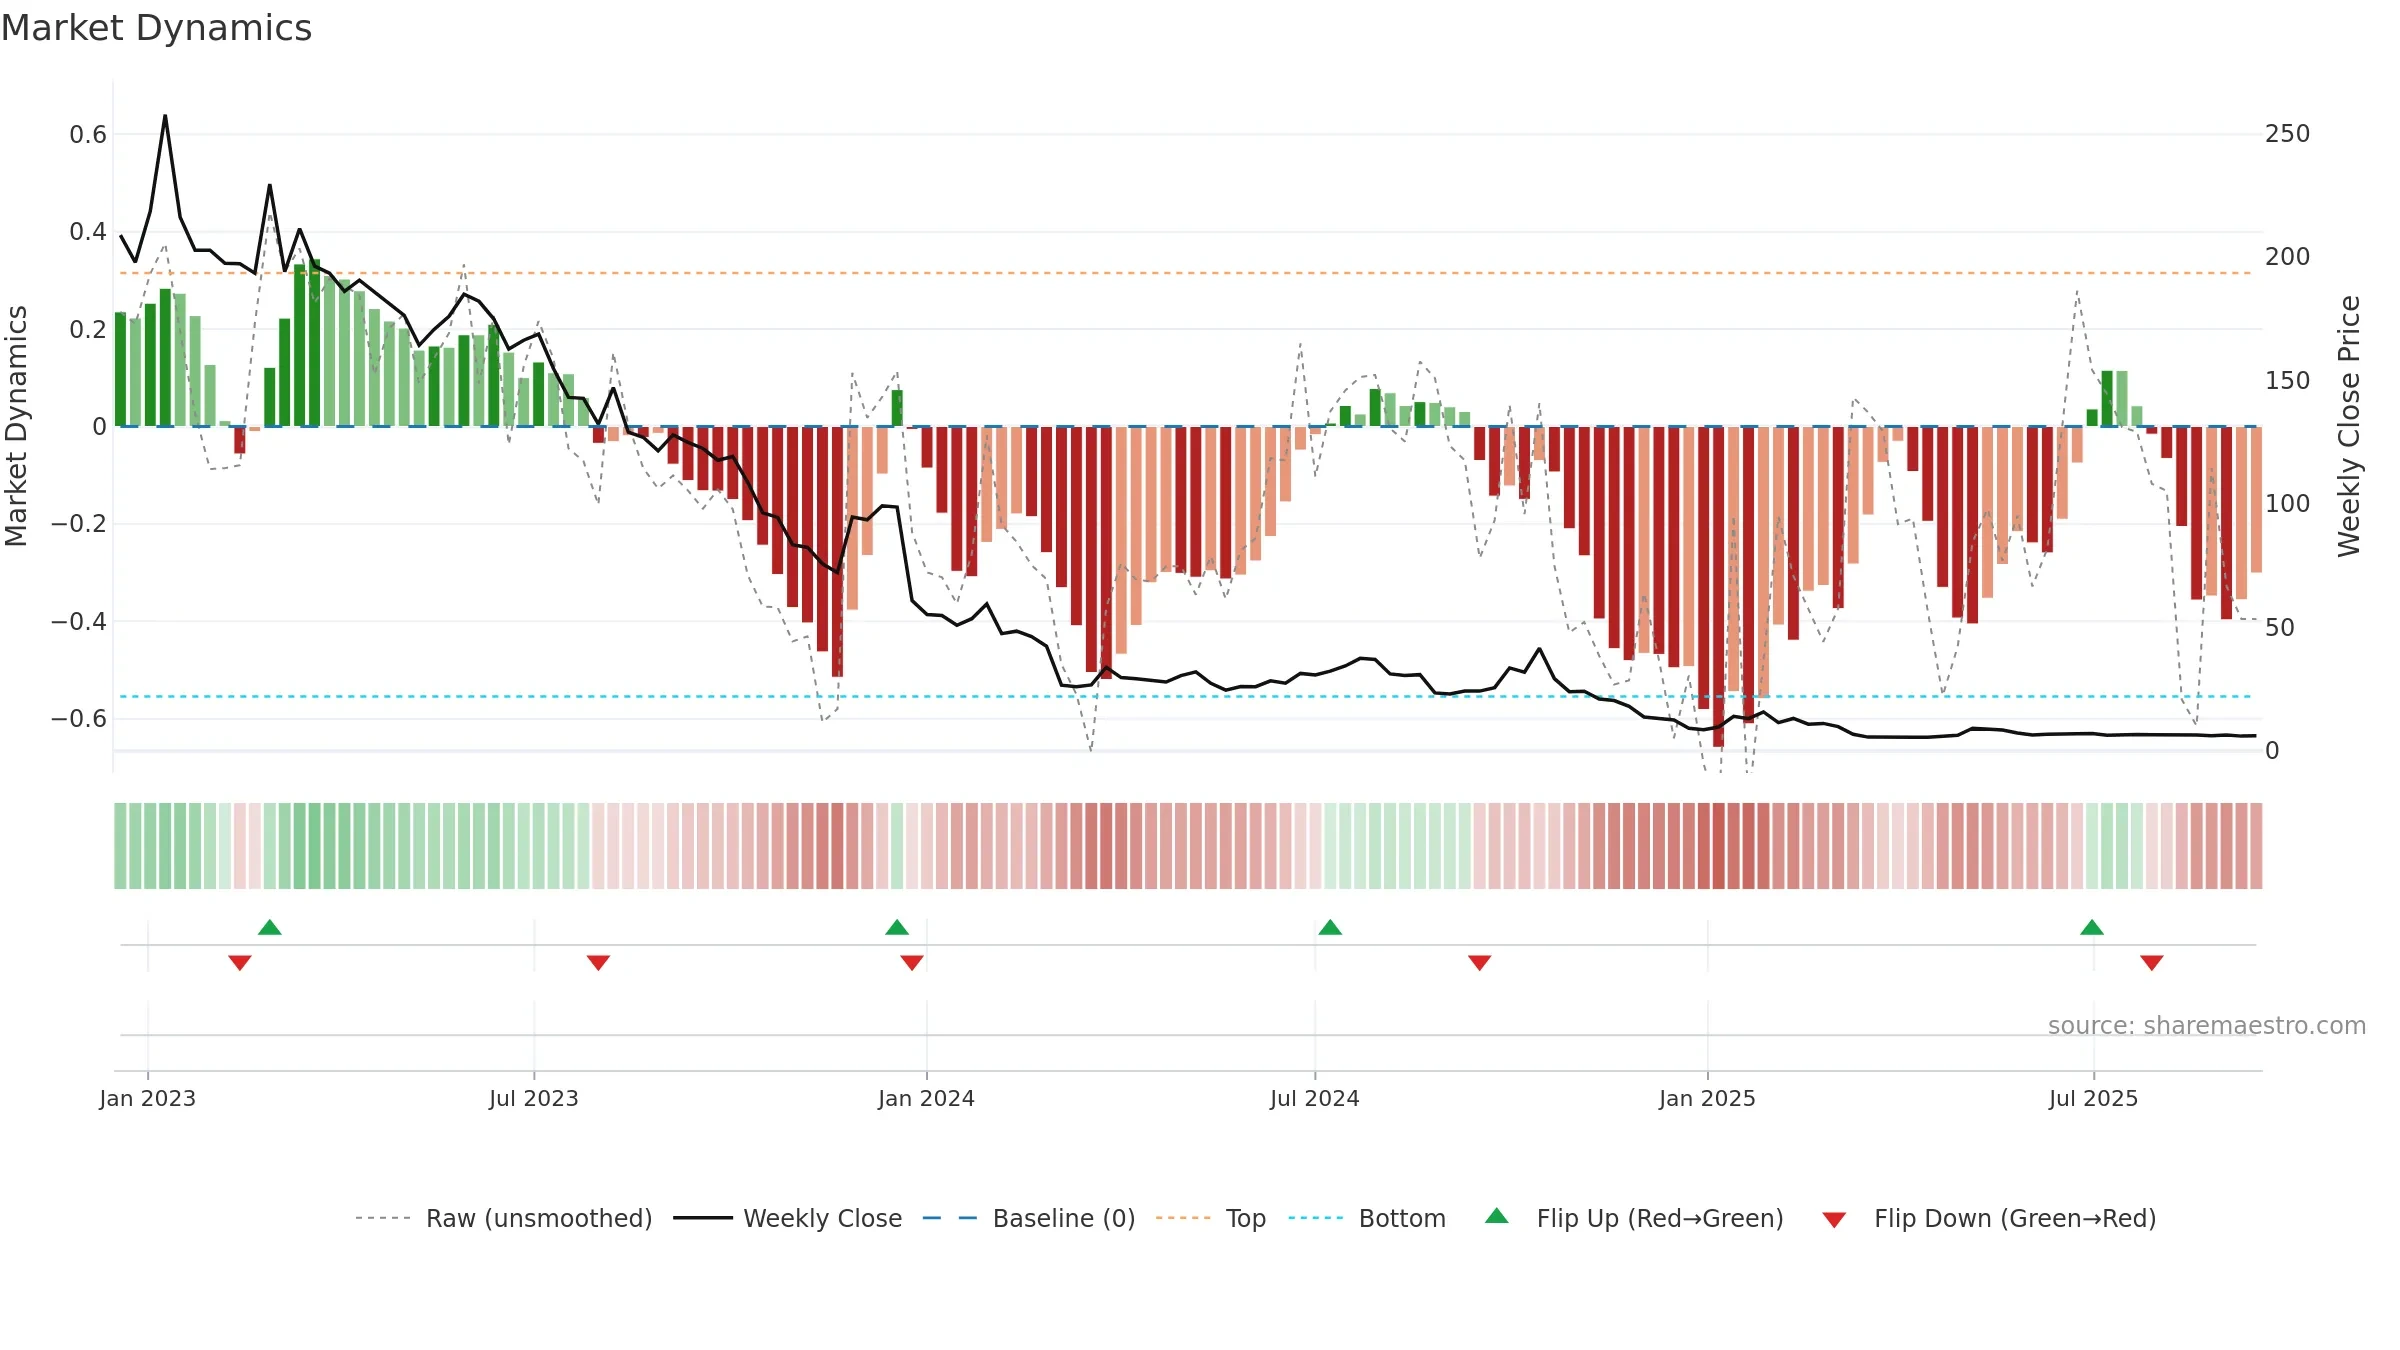Toggle the Baseline (0) legend entry
Image resolution: width=2400 pixels, height=1350 pixels.
click(x=1029, y=1218)
